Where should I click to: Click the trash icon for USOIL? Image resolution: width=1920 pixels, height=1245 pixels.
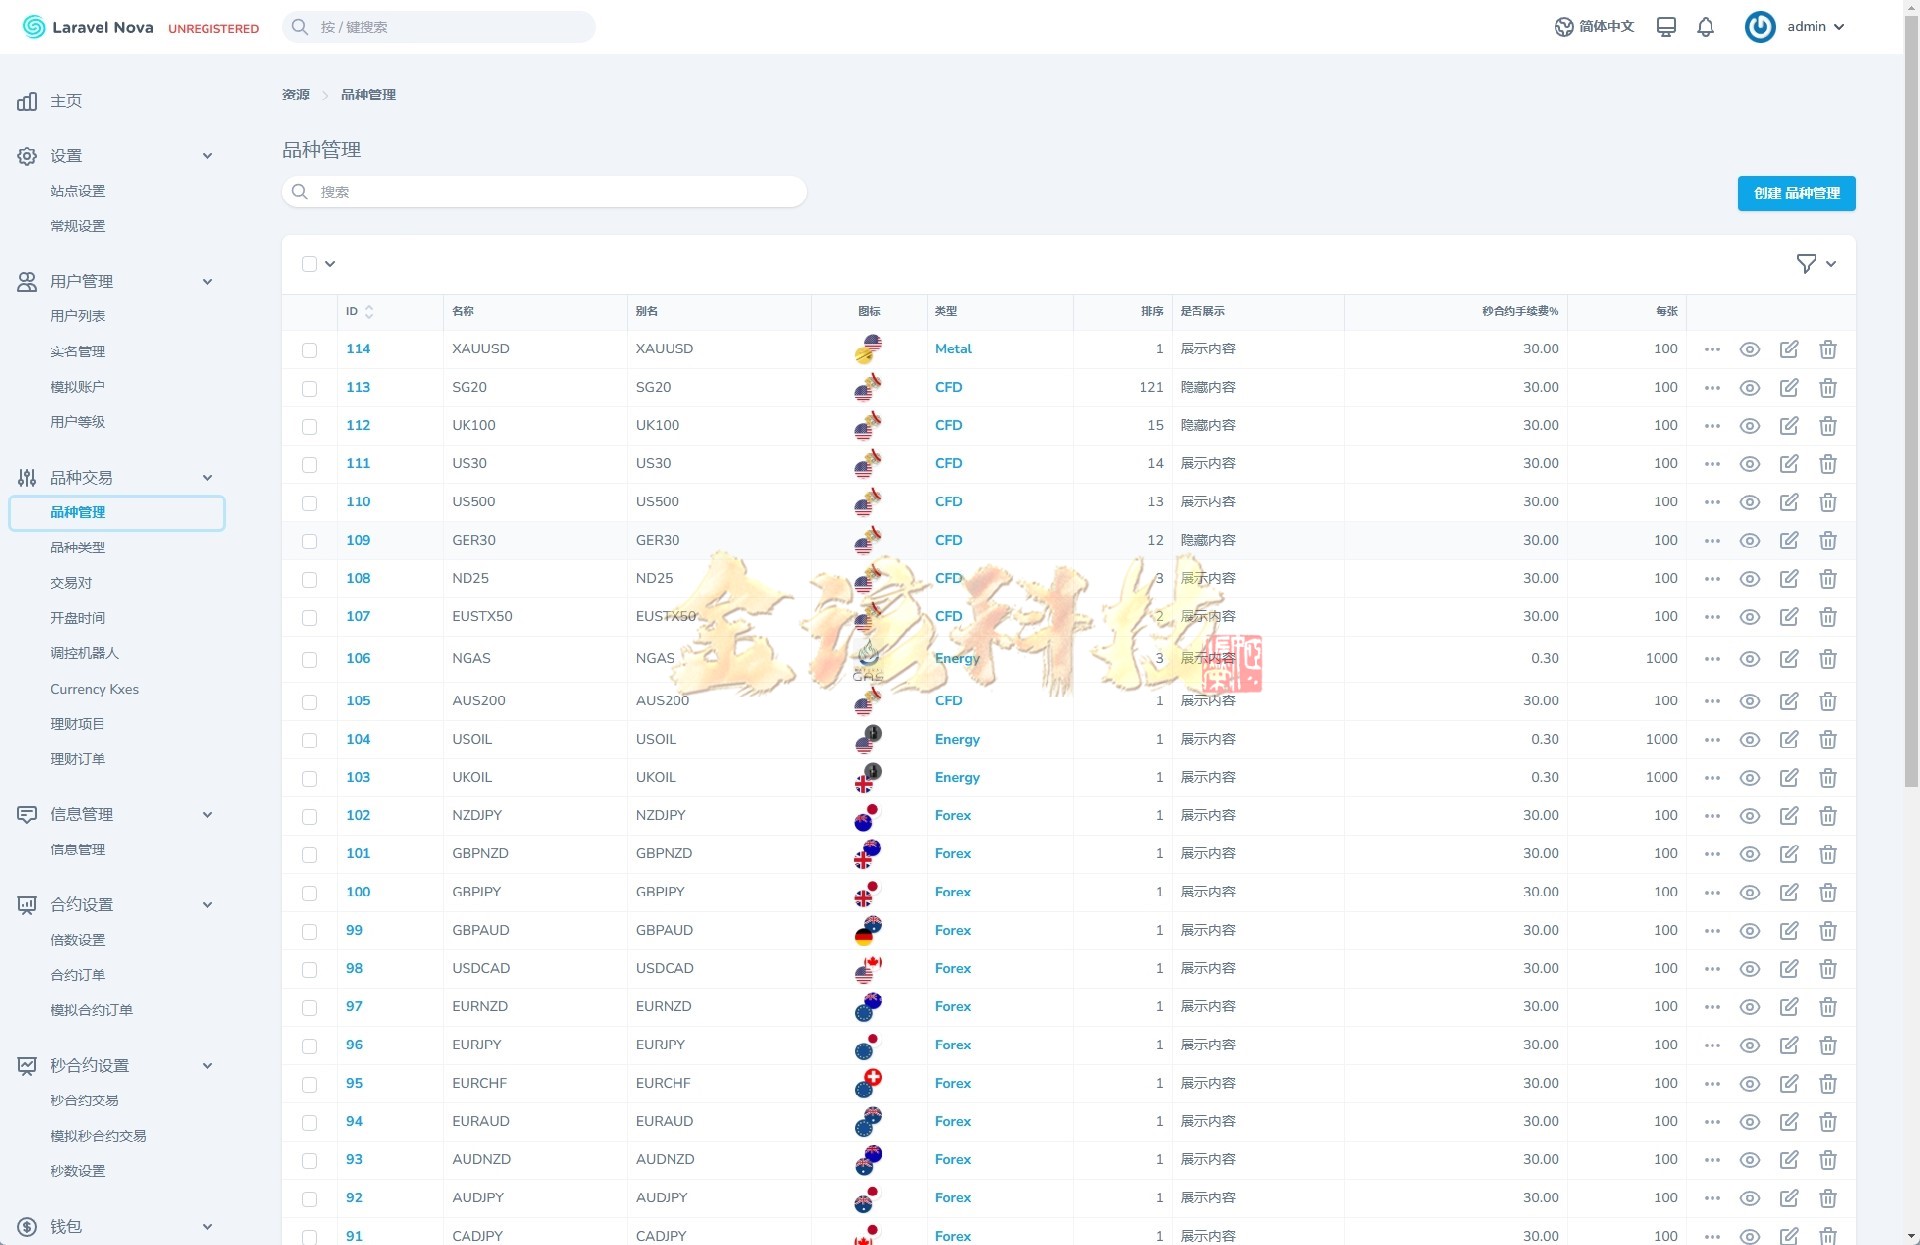1827,740
